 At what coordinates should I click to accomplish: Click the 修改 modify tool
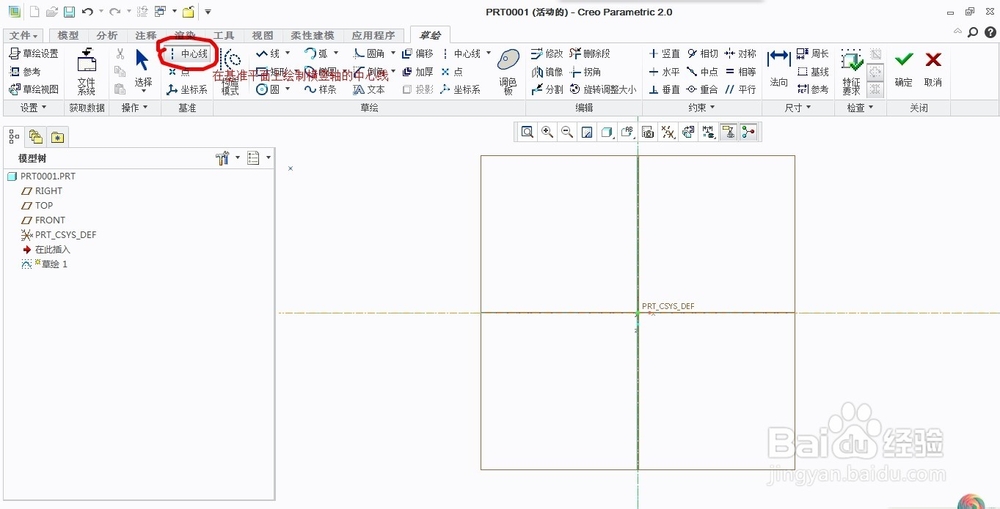tap(547, 54)
